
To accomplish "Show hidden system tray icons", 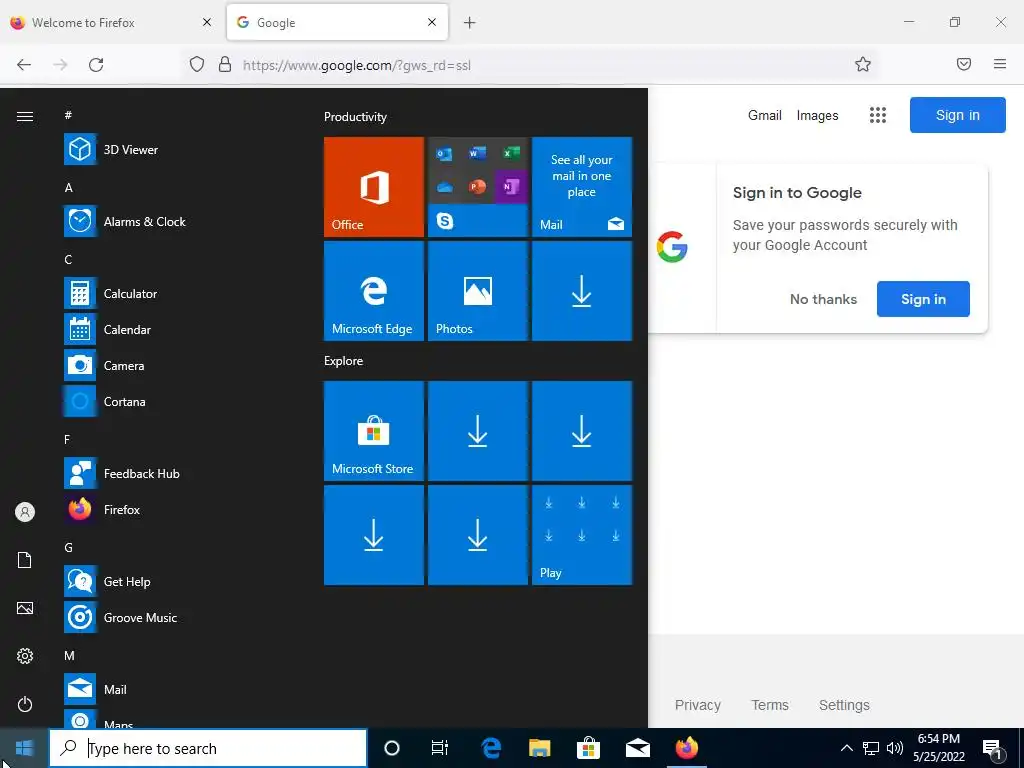I will point(846,748).
